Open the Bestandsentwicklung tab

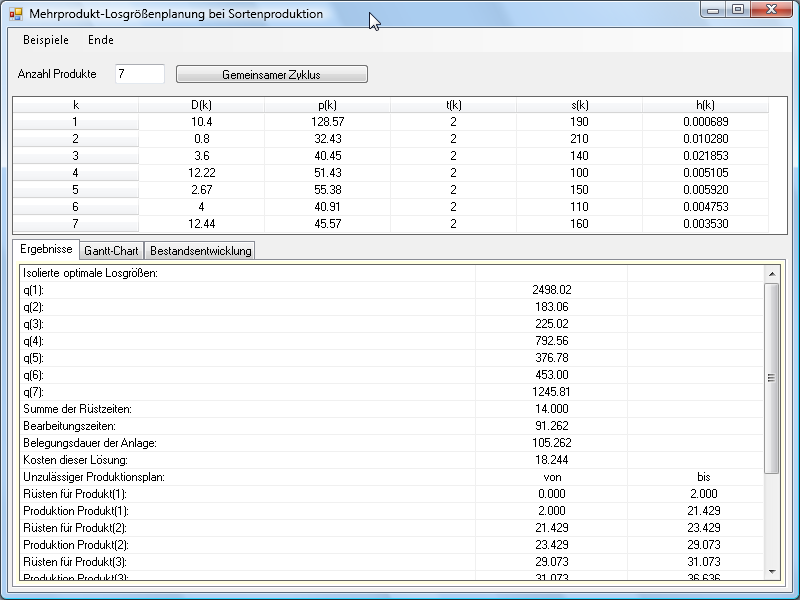[201, 250]
